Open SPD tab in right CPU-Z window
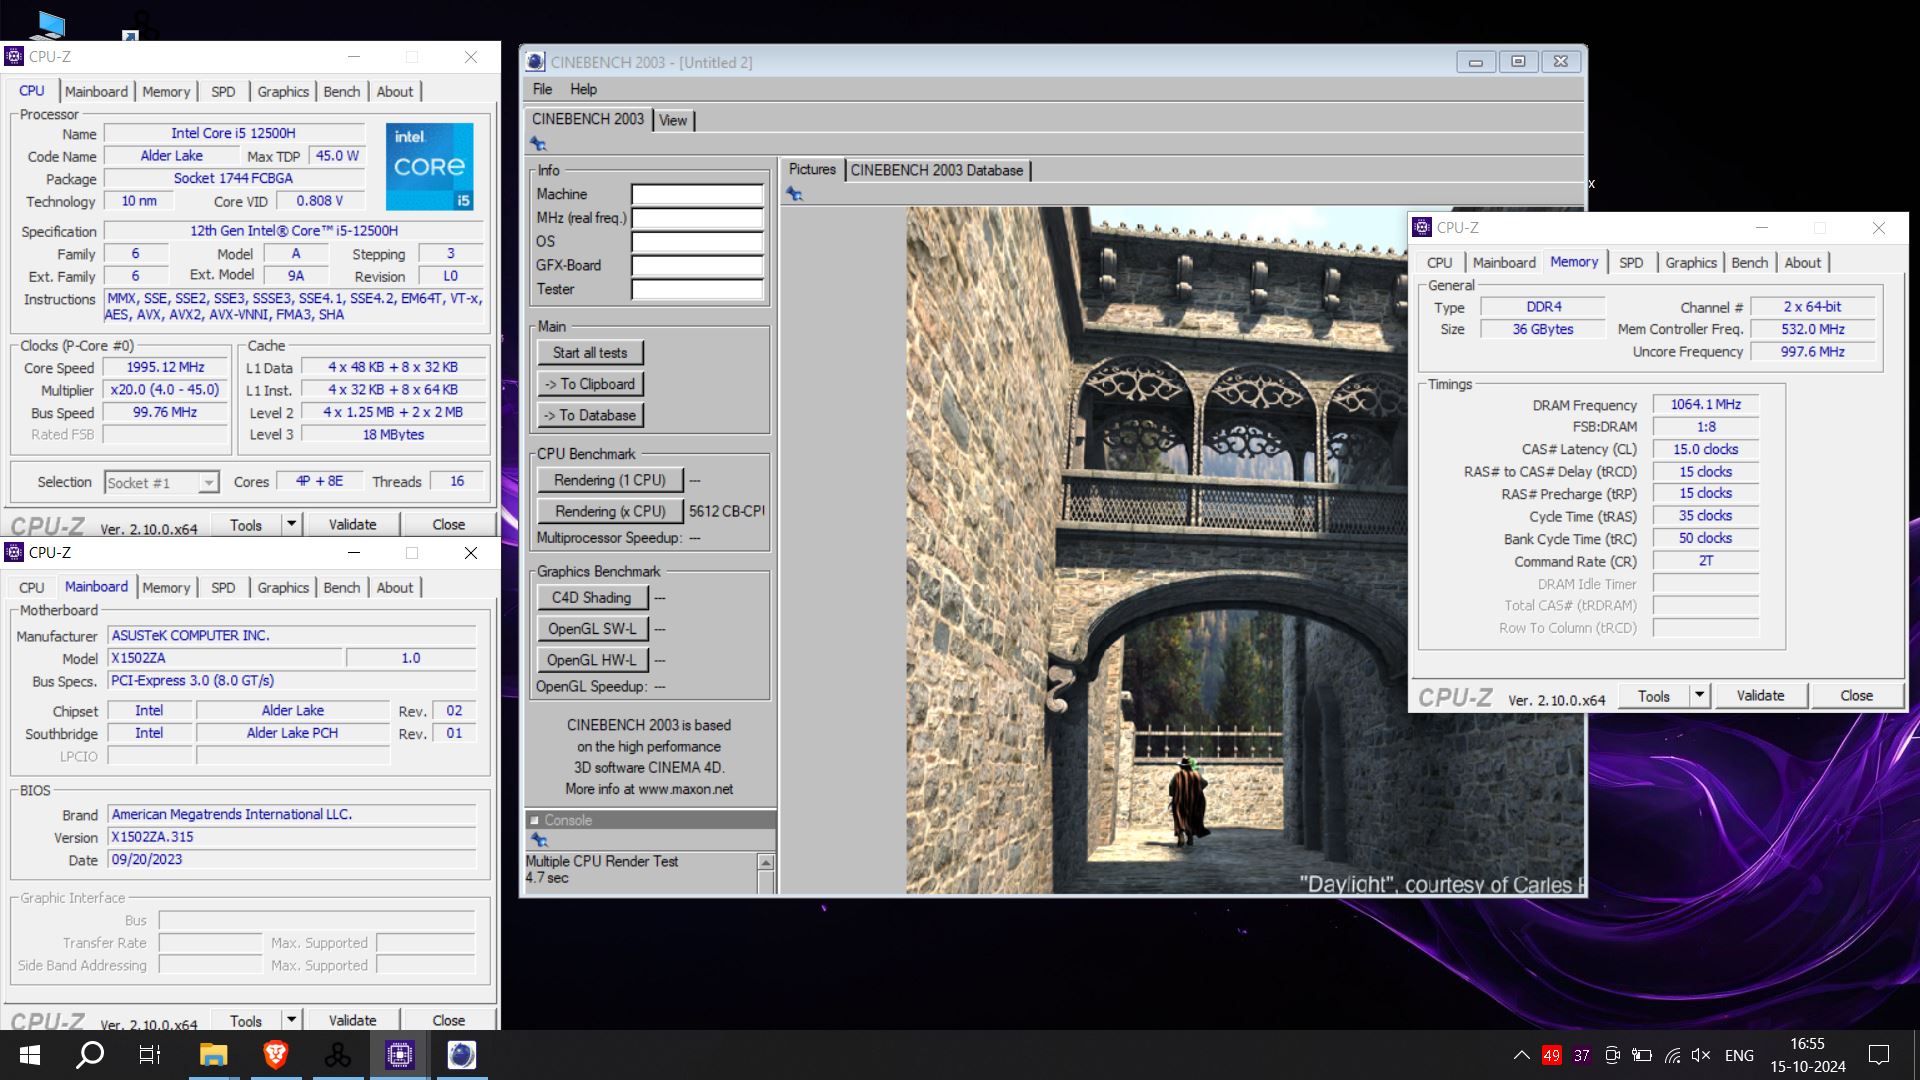 pos(1631,262)
